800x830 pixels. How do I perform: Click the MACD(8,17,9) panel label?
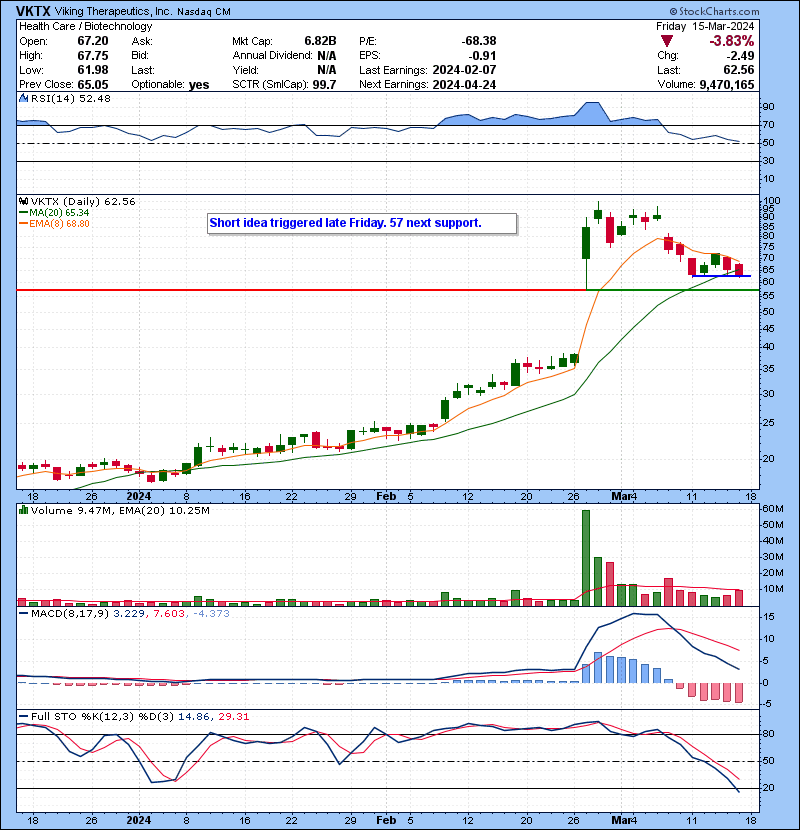(70, 614)
